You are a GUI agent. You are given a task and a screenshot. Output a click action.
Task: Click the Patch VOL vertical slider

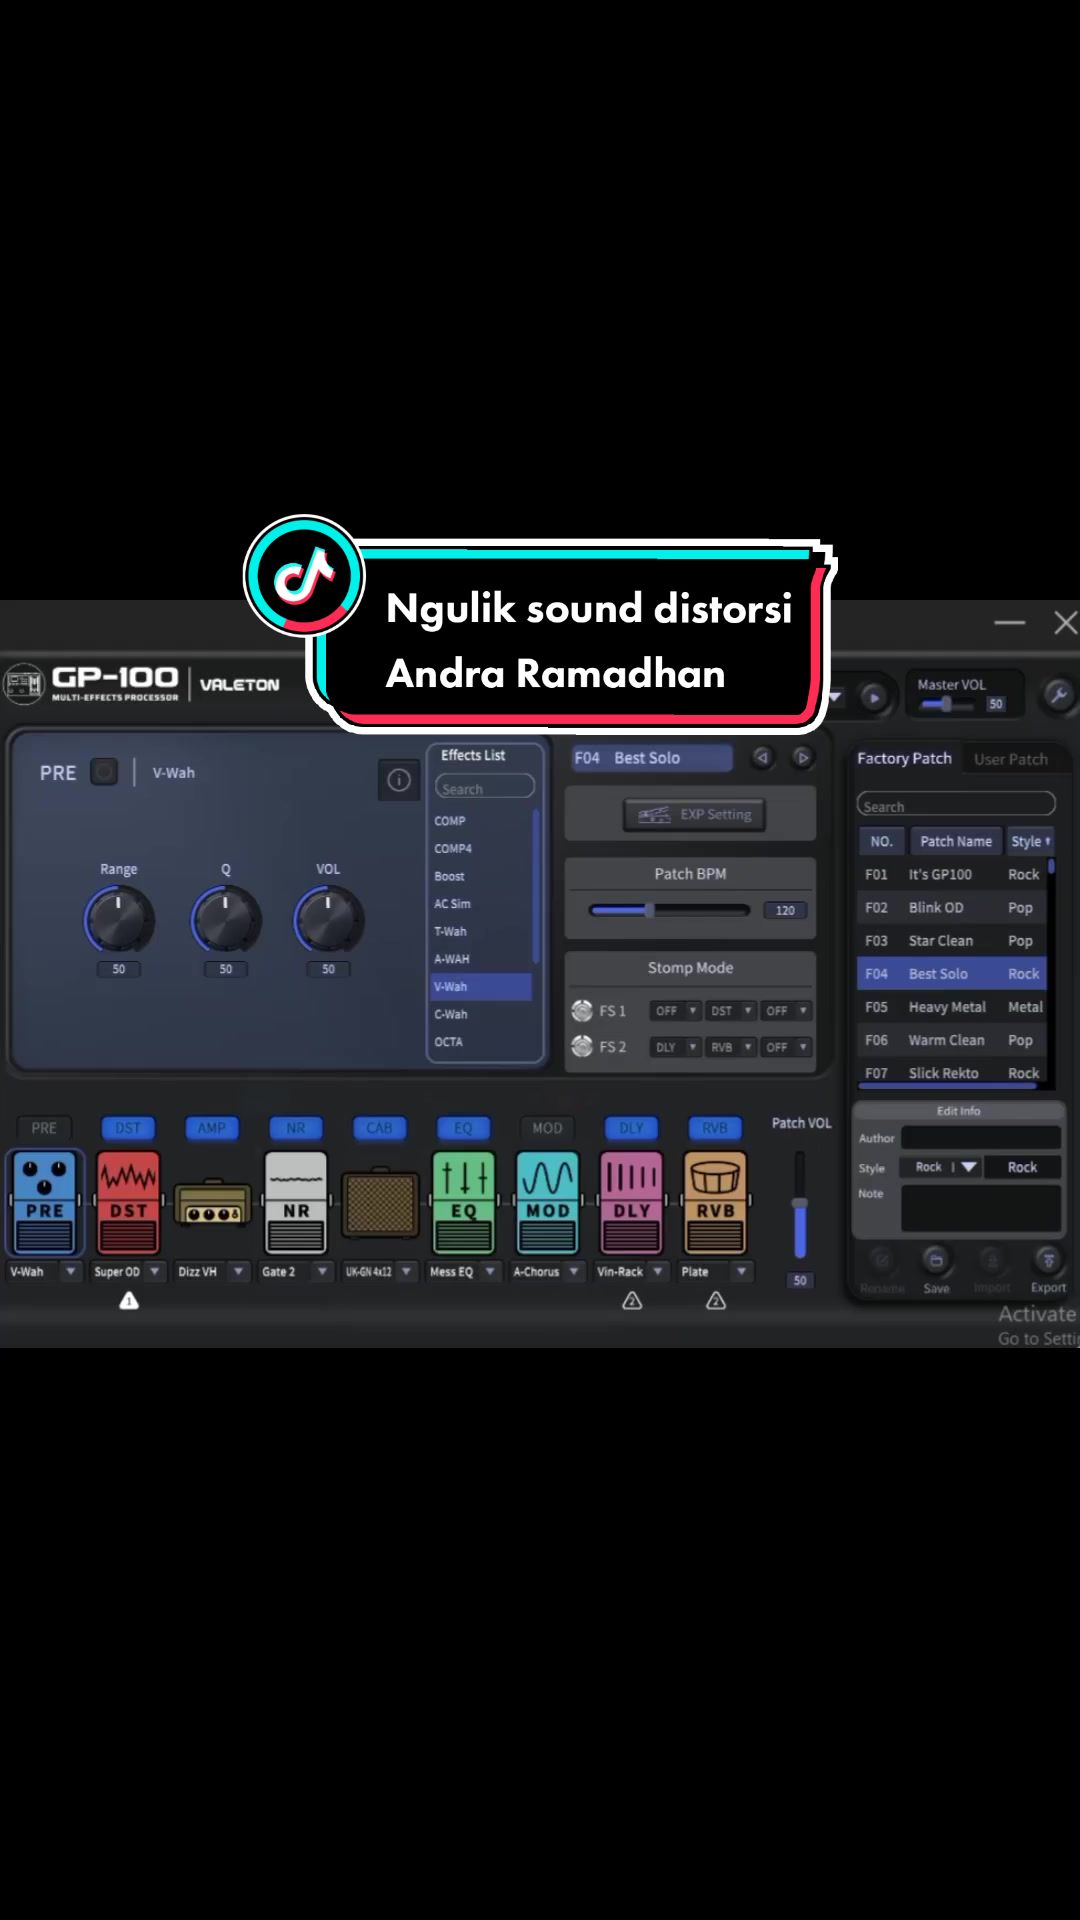point(800,1205)
